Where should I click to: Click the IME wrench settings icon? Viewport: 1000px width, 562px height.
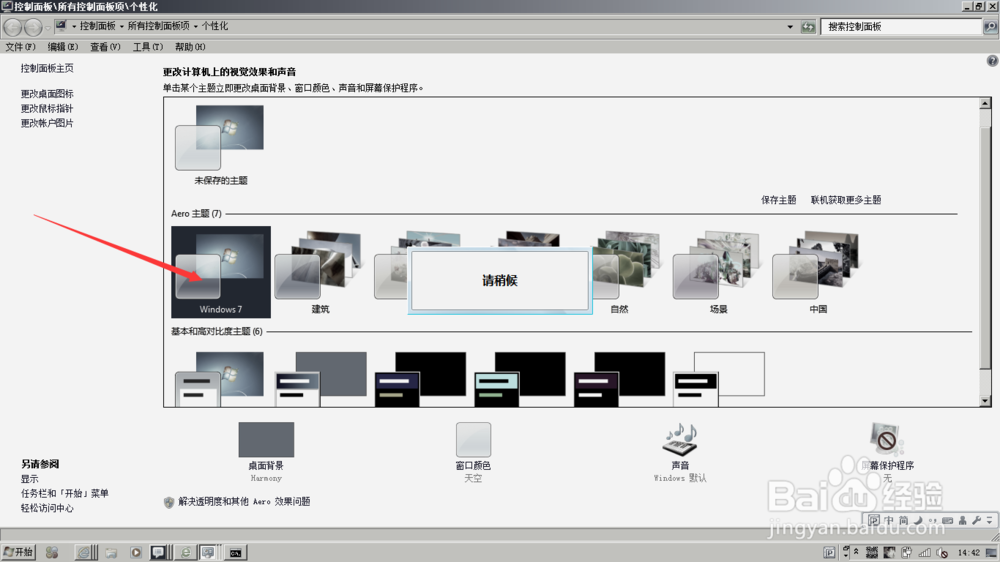976,521
